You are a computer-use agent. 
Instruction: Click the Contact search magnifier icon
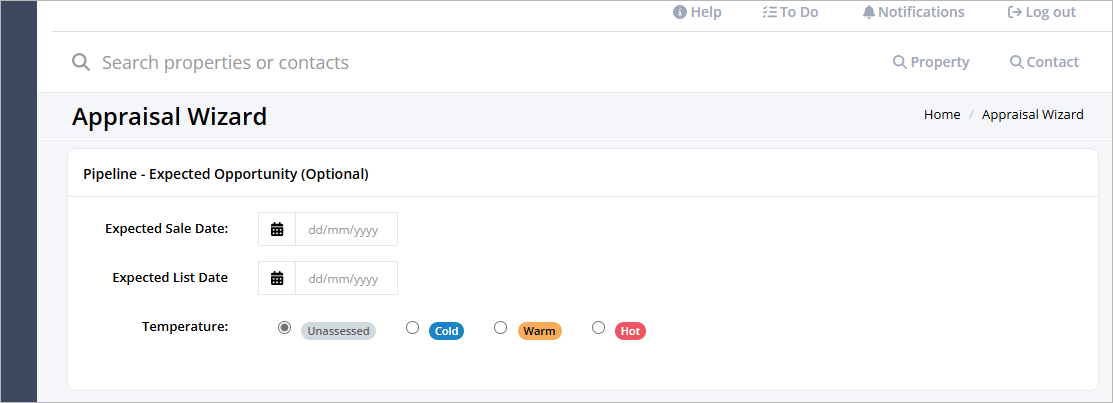click(1016, 62)
